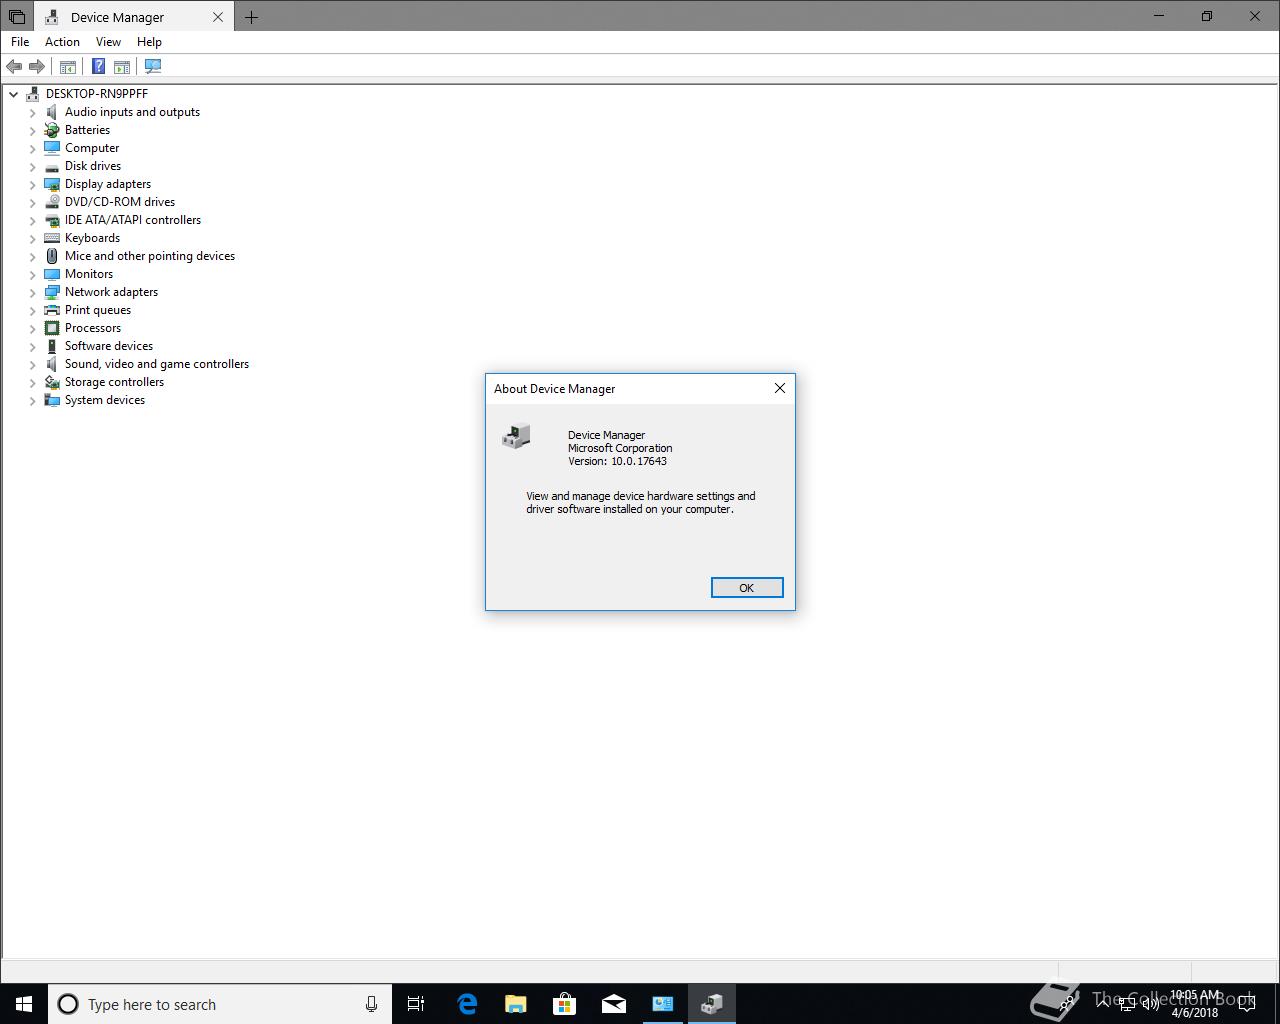
Task: Close the About Device Manager dialog
Action: coord(780,388)
